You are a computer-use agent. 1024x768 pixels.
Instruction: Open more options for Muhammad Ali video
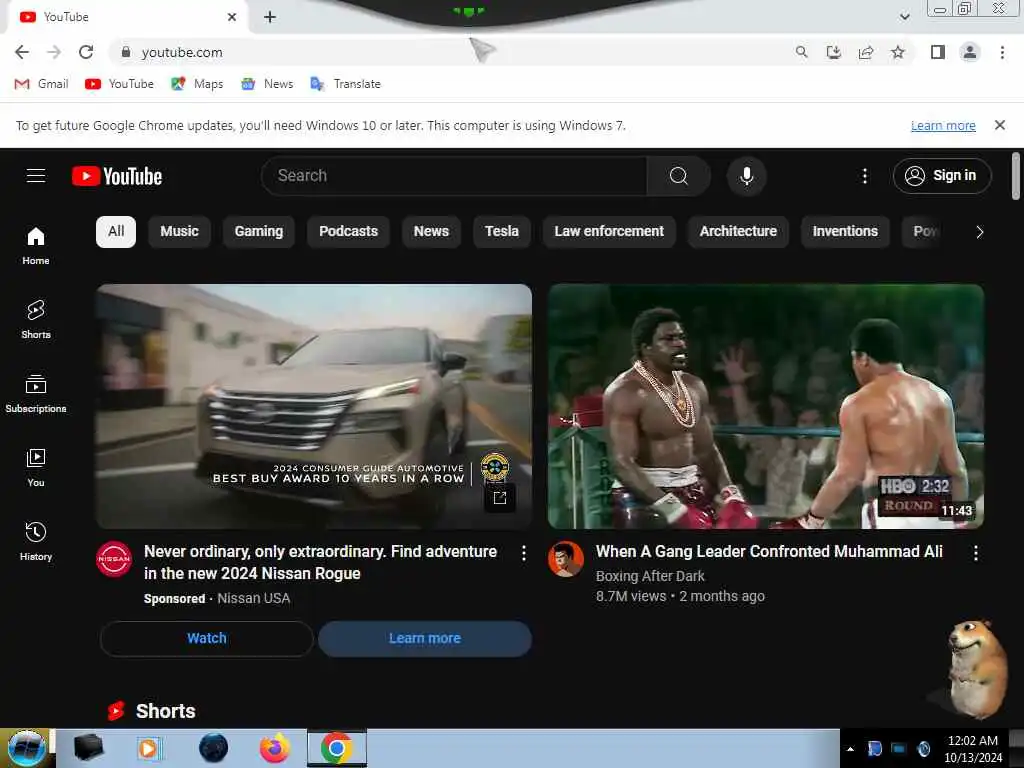click(976, 553)
